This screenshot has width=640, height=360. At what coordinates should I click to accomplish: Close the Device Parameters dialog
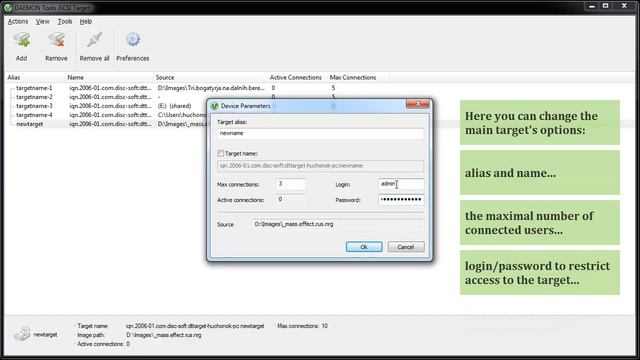pyautogui.click(x=418, y=104)
